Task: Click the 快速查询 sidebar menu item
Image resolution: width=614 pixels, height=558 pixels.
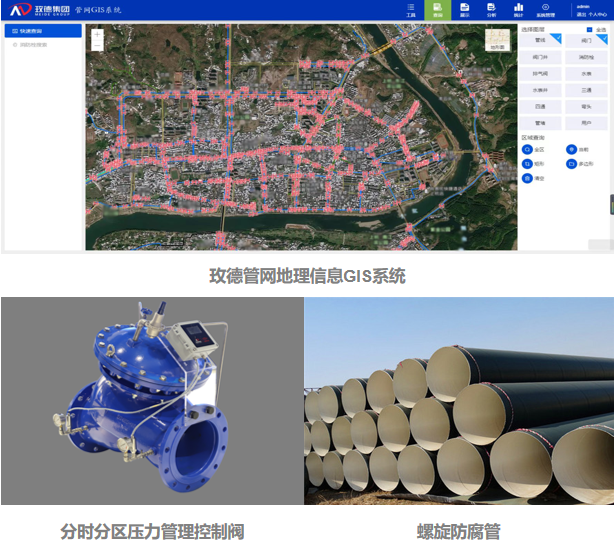Action: click(43, 31)
